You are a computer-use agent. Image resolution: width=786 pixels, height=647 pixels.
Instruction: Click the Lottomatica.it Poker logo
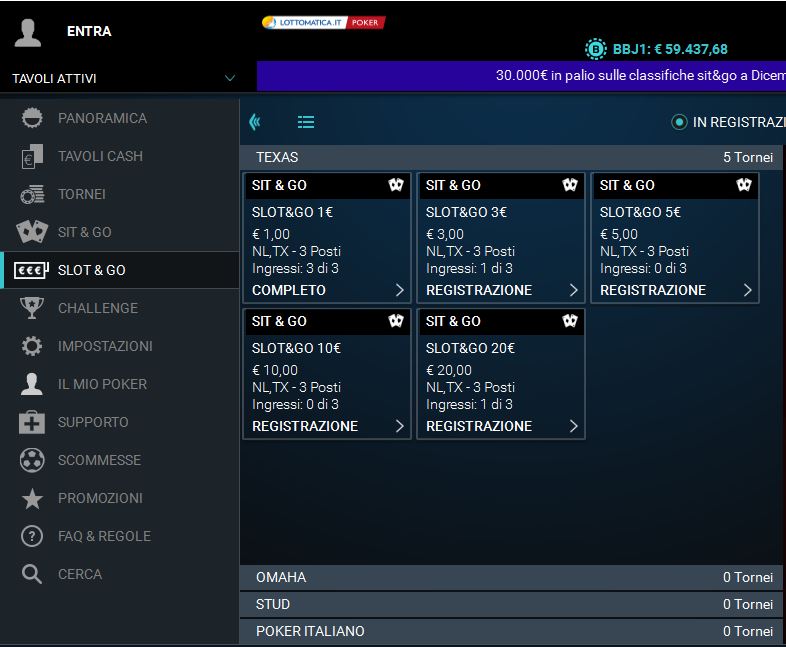pyautogui.click(x=324, y=23)
